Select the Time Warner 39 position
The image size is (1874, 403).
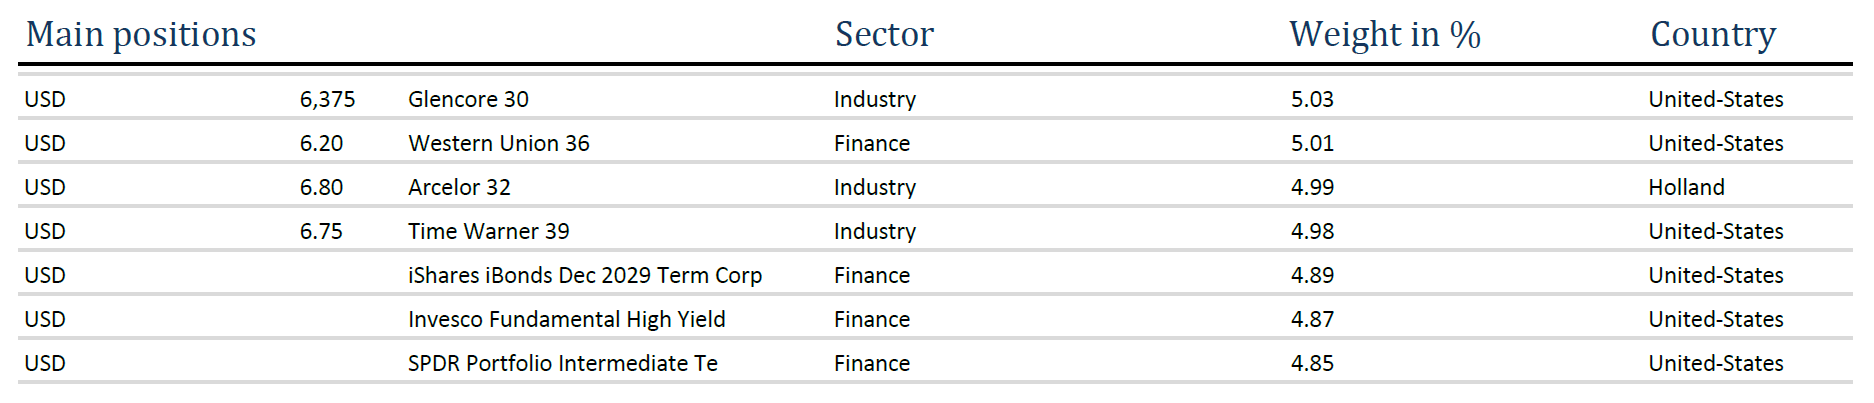pyautogui.click(x=488, y=232)
